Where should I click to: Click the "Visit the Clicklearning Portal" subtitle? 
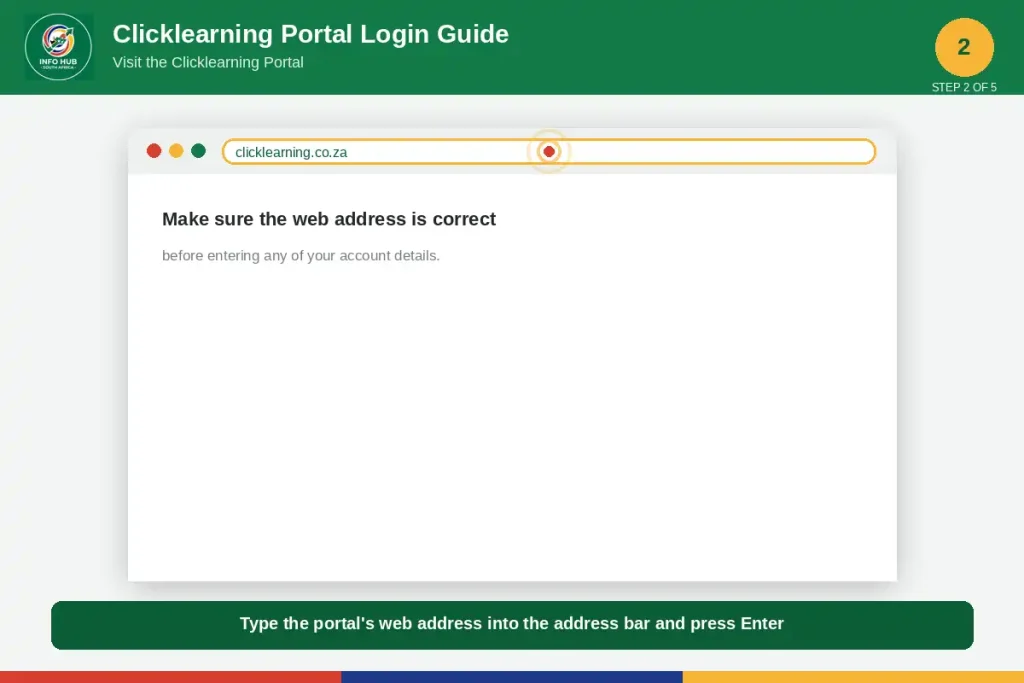(x=208, y=62)
